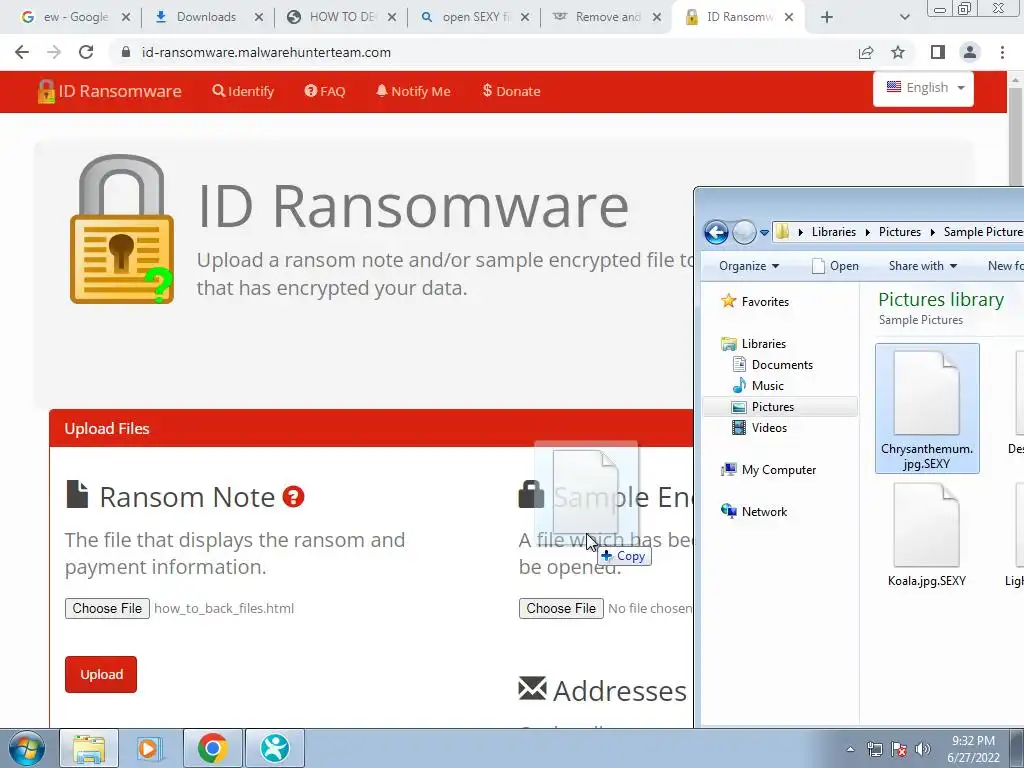The image size is (1024, 768).
Task: Select Koala.jpg.SEXY file
Action: 927,535
